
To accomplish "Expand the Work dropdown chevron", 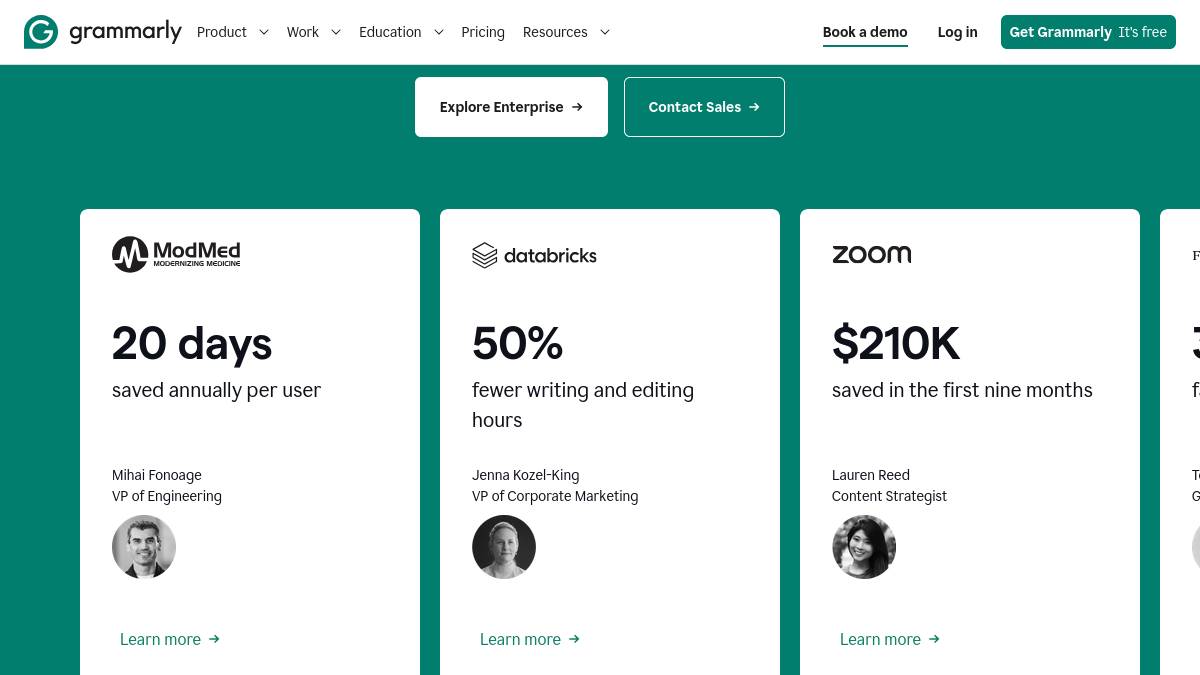I will (x=336, y=32).
